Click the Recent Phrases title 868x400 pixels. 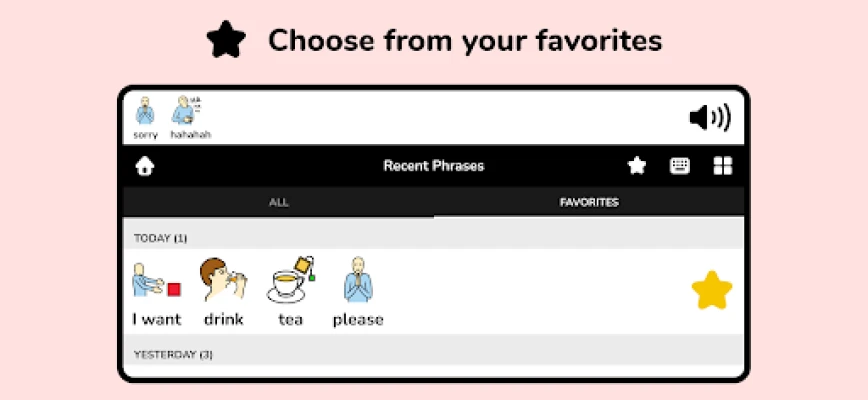pos(433,166)
